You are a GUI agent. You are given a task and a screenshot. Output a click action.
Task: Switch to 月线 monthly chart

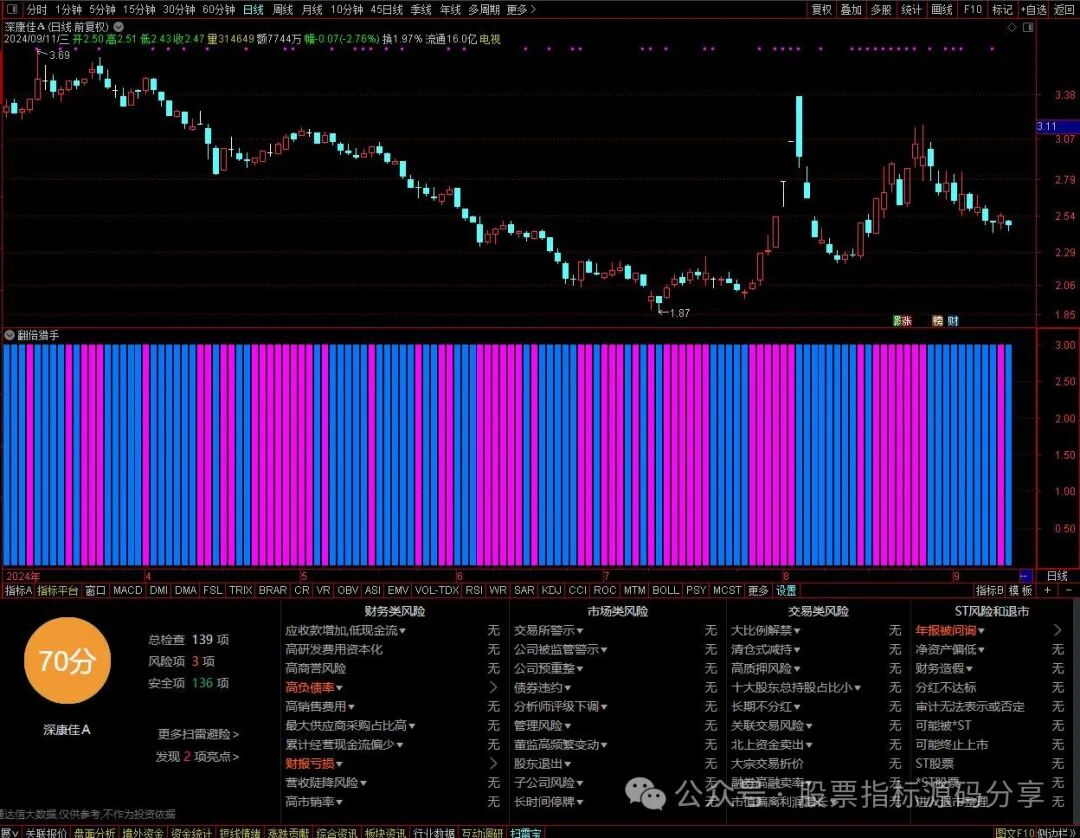[312, 10]
